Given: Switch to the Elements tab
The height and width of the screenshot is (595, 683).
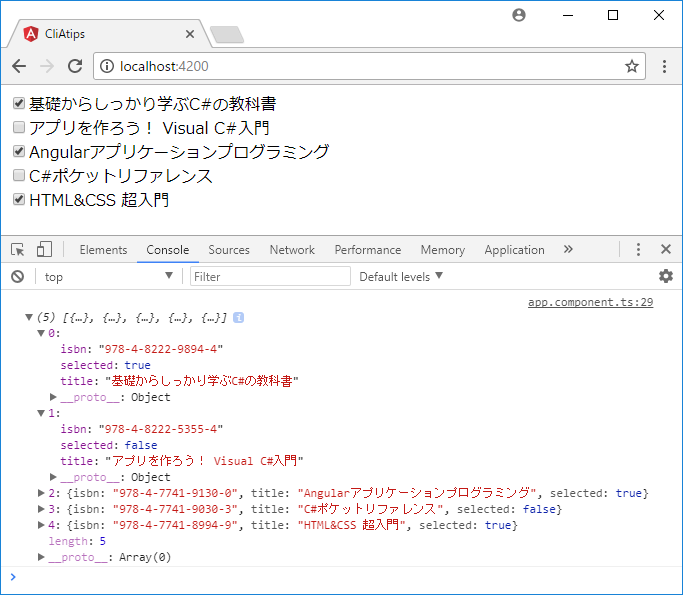Looking at the screenshot, I should tap(103, 250).
